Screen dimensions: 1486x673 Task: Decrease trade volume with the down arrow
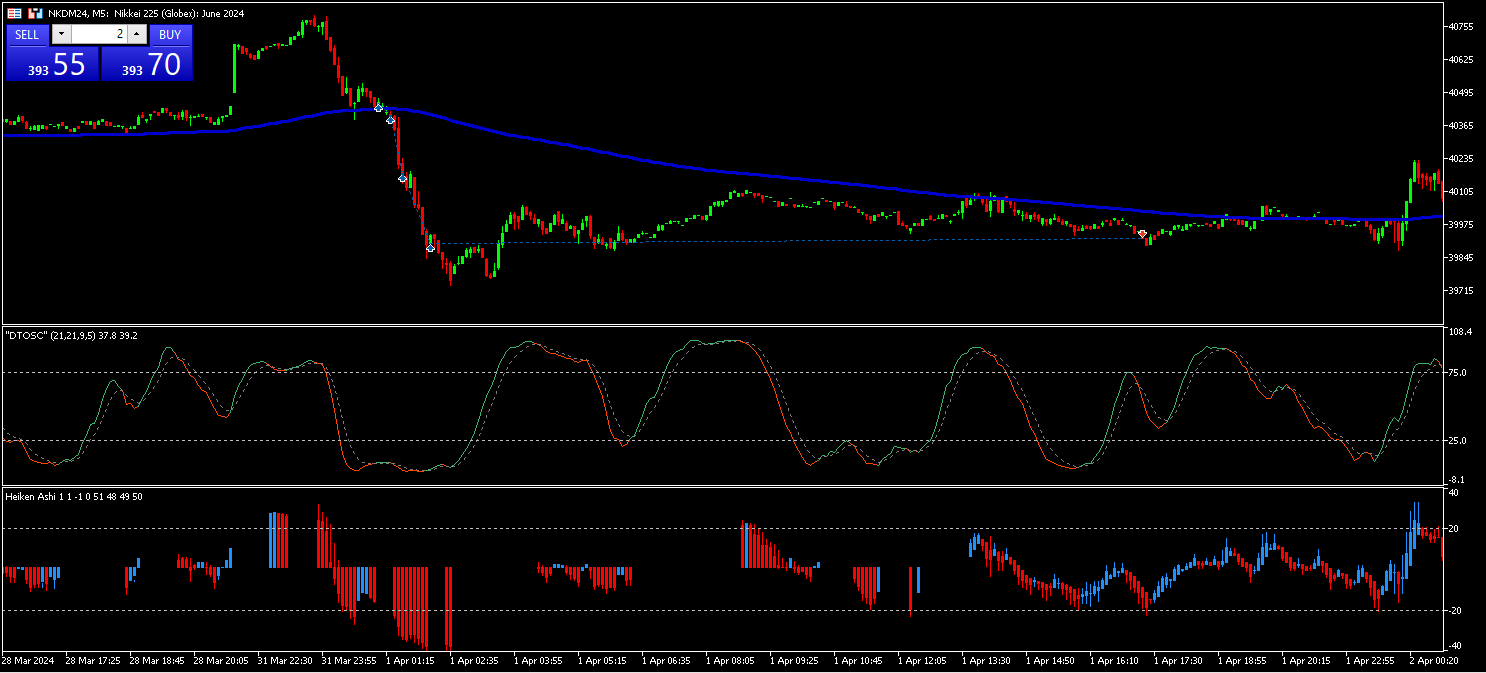pos(61,34)
